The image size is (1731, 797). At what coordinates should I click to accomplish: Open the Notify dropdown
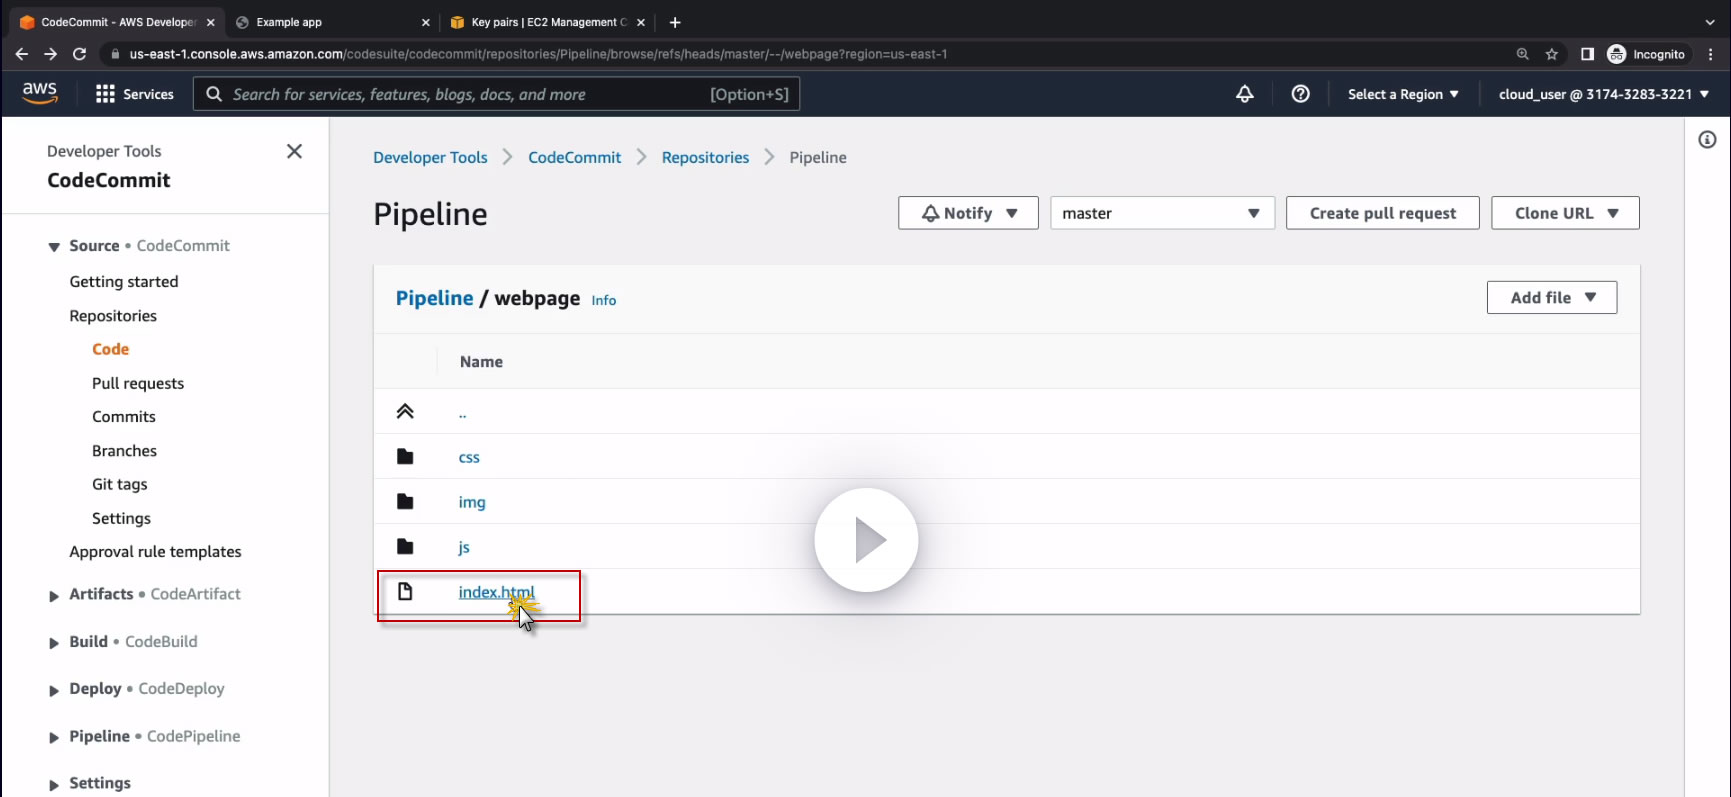[x=968, y=213]
